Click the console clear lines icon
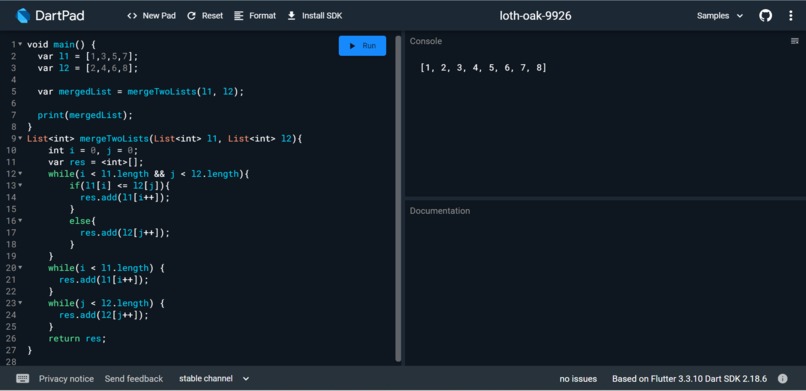Screen dimensions: 806x391 click(795, 41)
